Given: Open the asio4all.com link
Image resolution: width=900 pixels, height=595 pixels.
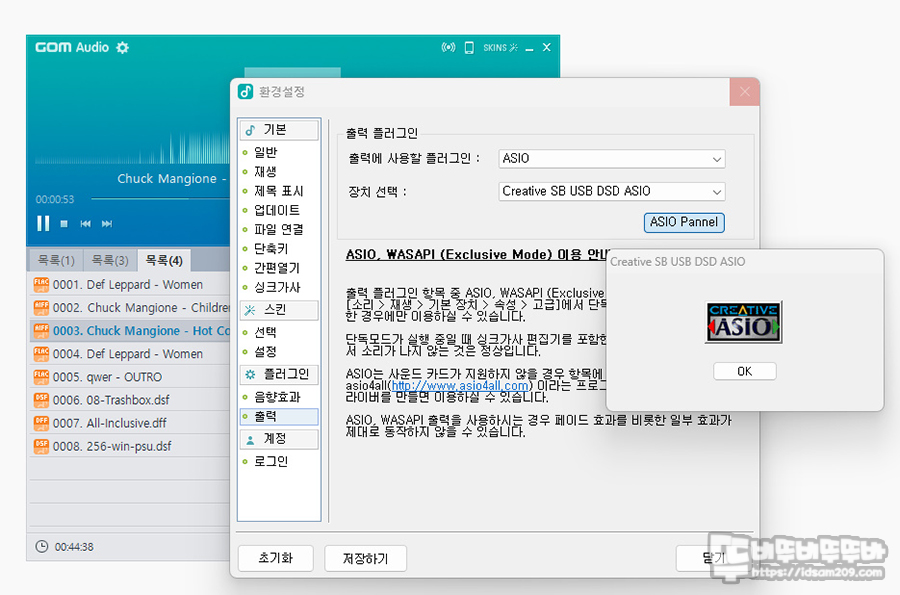Looking at the screenshot, I should [460, 386].
